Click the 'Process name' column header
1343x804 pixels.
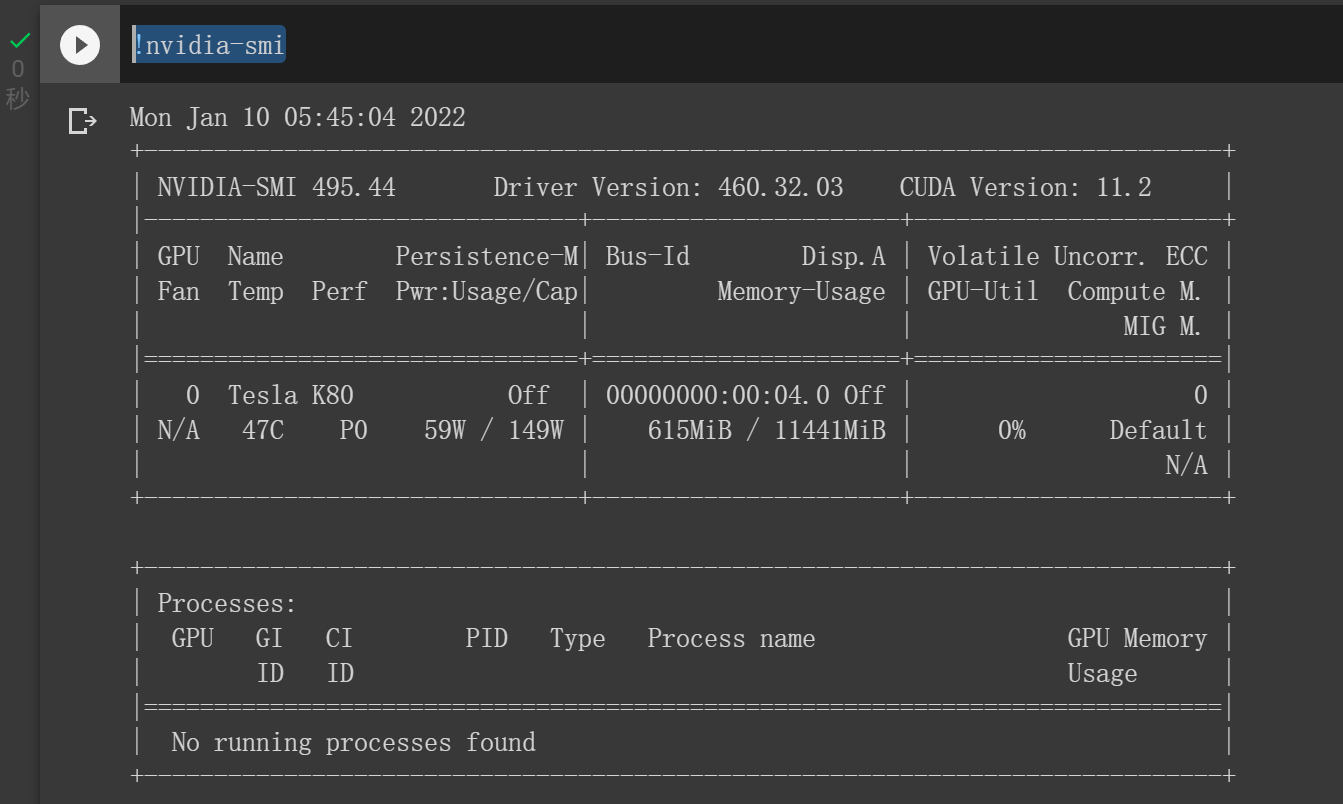click(731, 639)
